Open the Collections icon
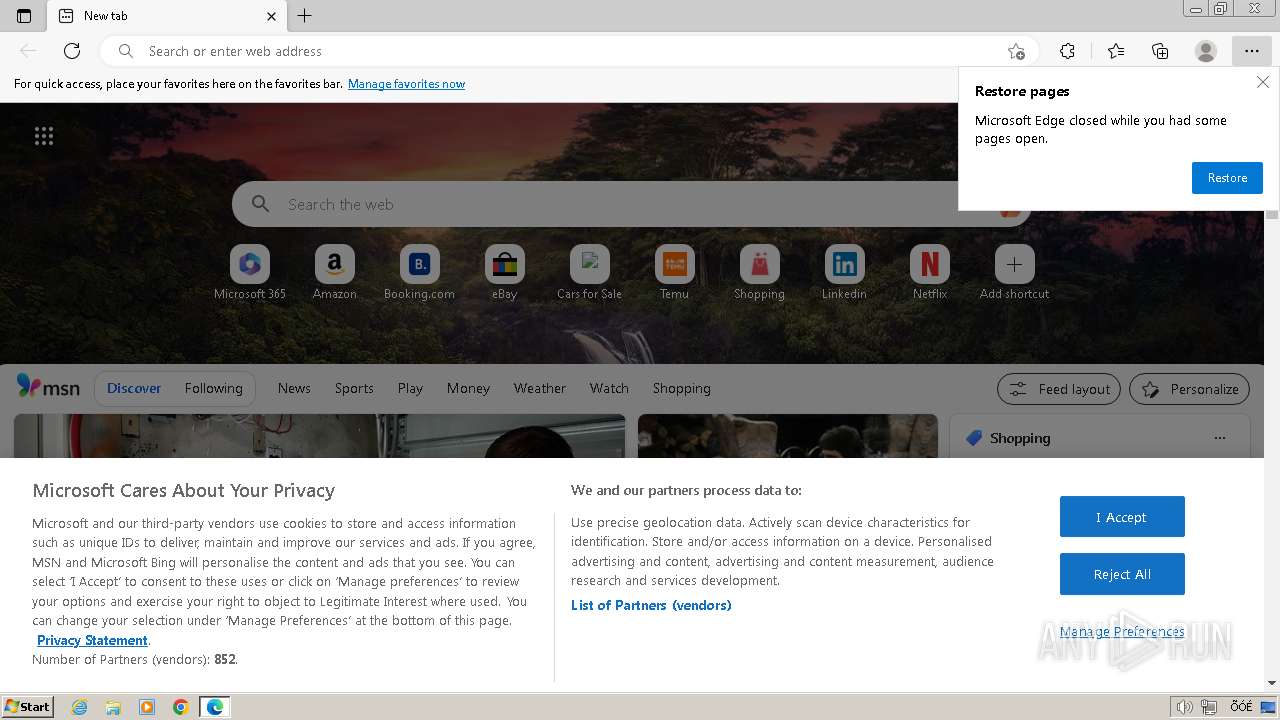Viewport: 1280px width, 720px height. [1160, 51]
